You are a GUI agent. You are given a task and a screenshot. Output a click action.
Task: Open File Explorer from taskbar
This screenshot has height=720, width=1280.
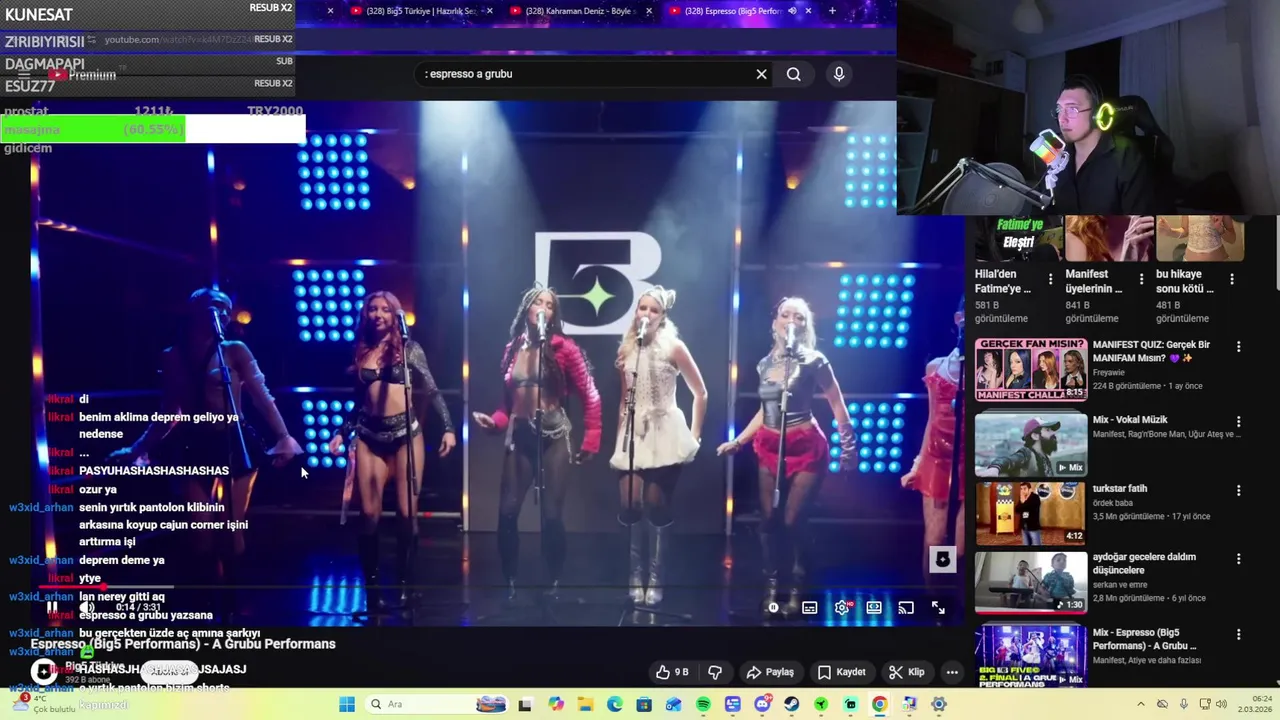[x=585, y=704]
